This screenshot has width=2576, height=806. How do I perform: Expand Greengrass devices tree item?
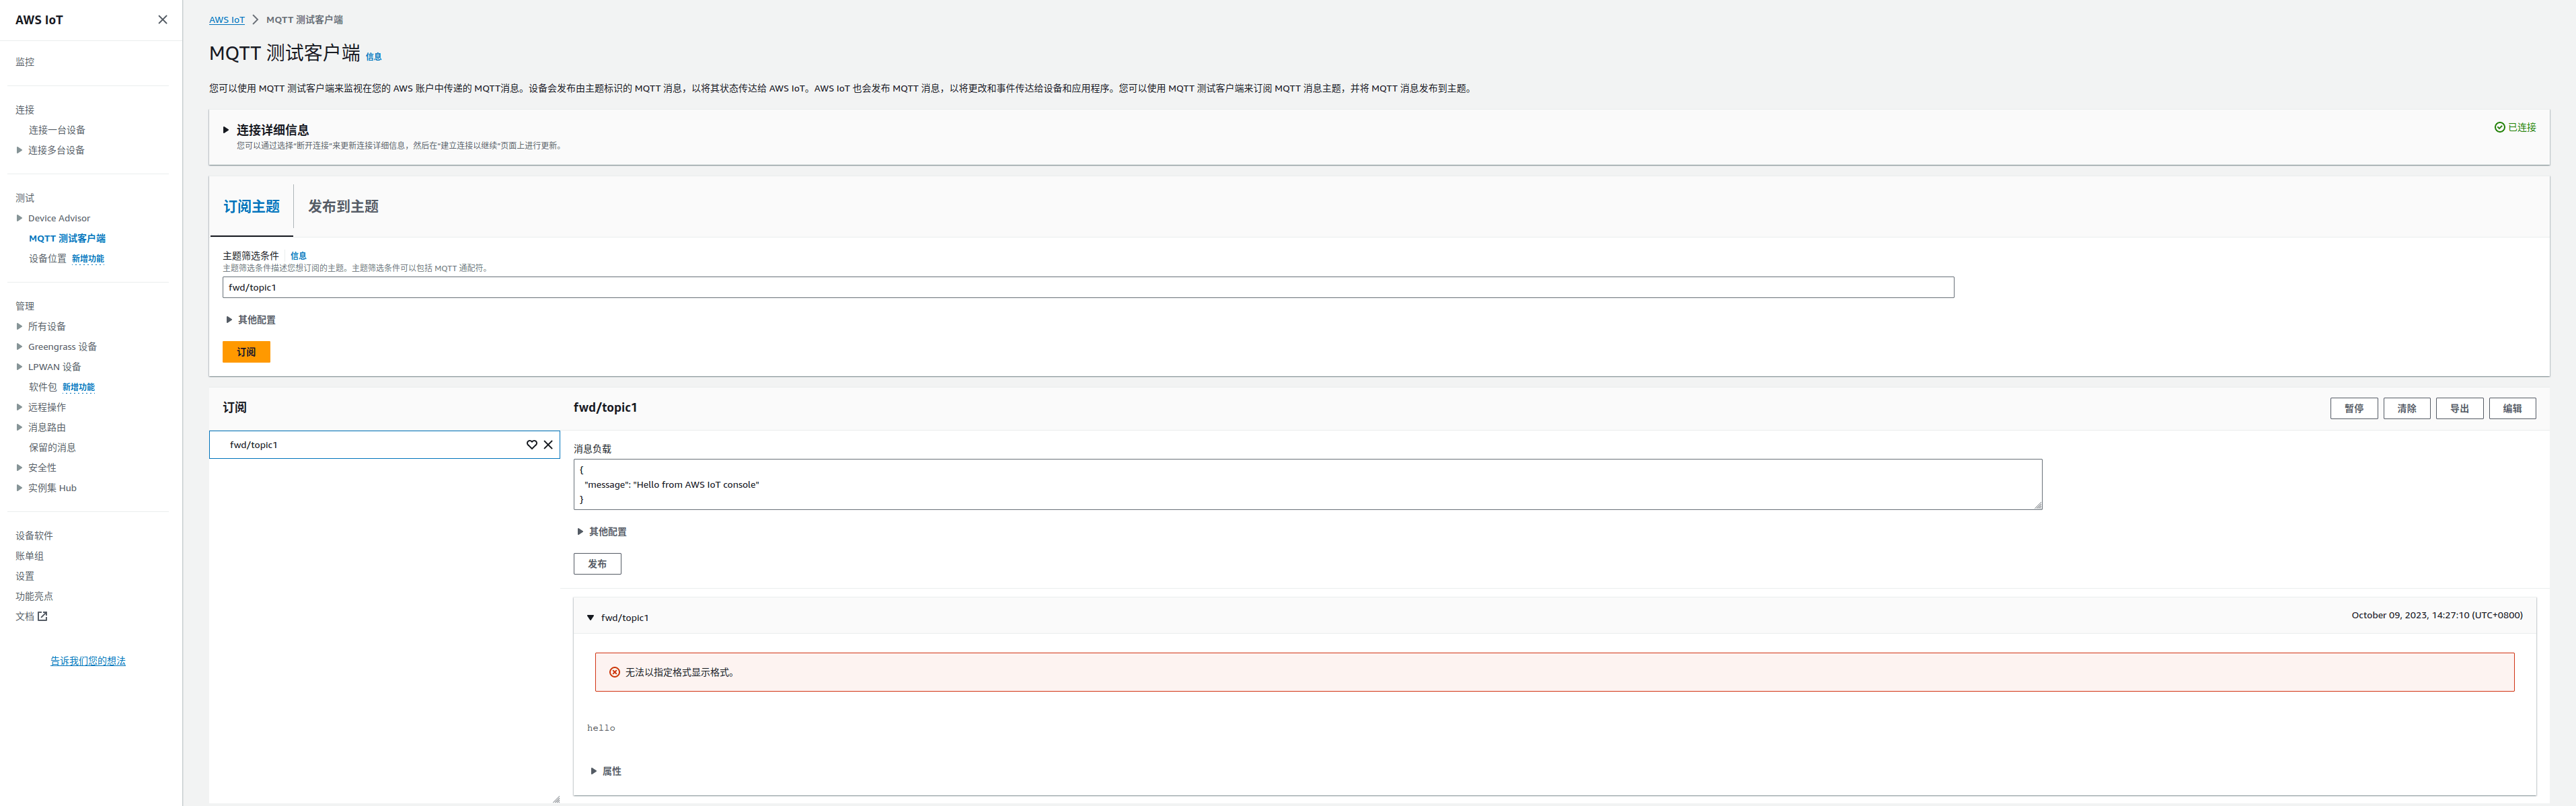tap(19, 347)
